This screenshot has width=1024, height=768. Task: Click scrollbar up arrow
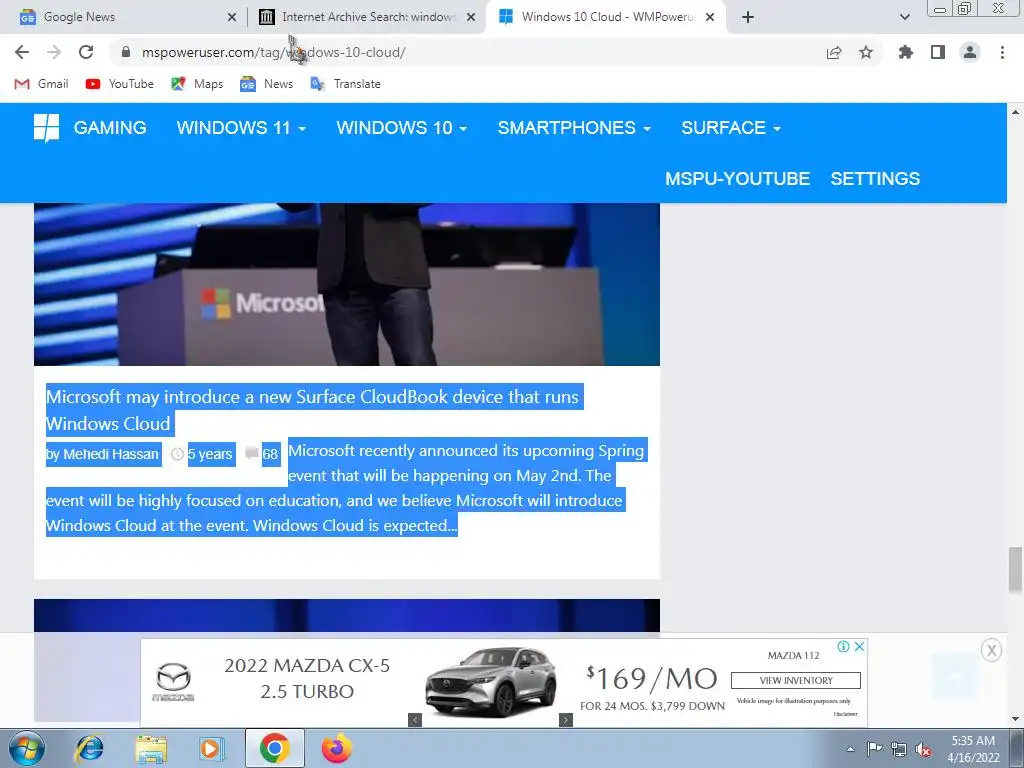pos(1015,112)
